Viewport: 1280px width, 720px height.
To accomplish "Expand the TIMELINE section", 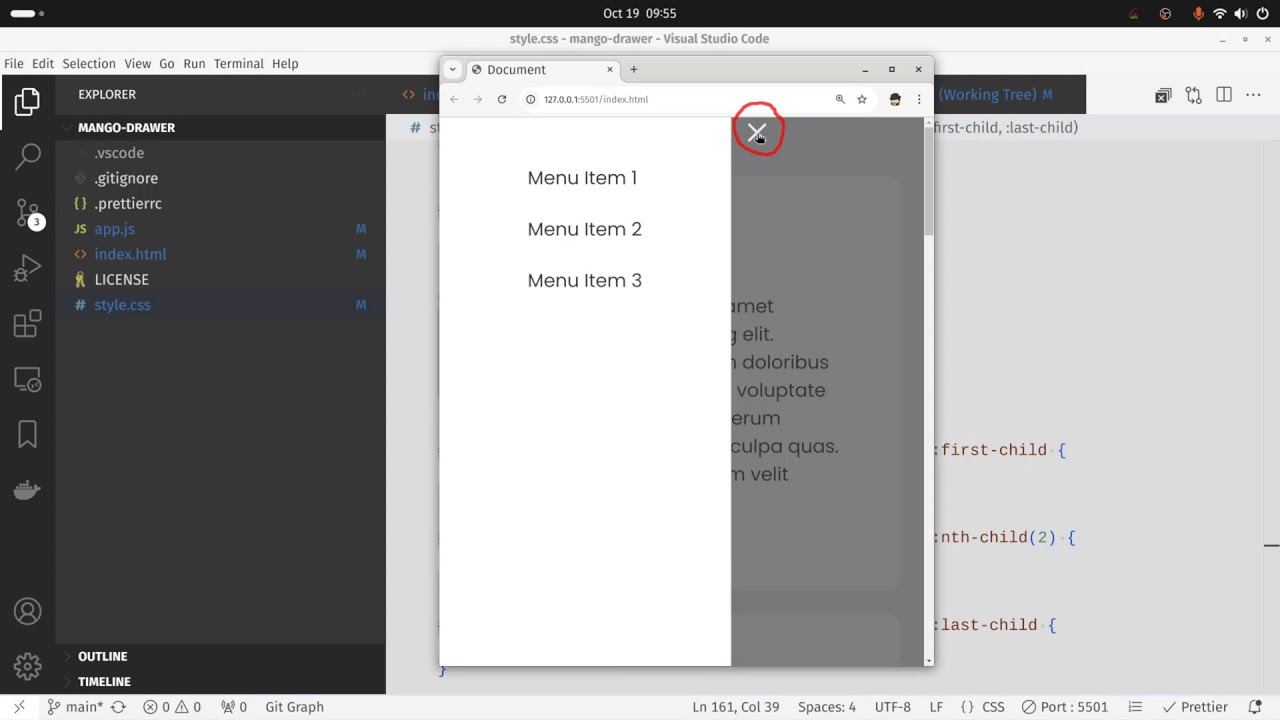I will click(220, 682).
